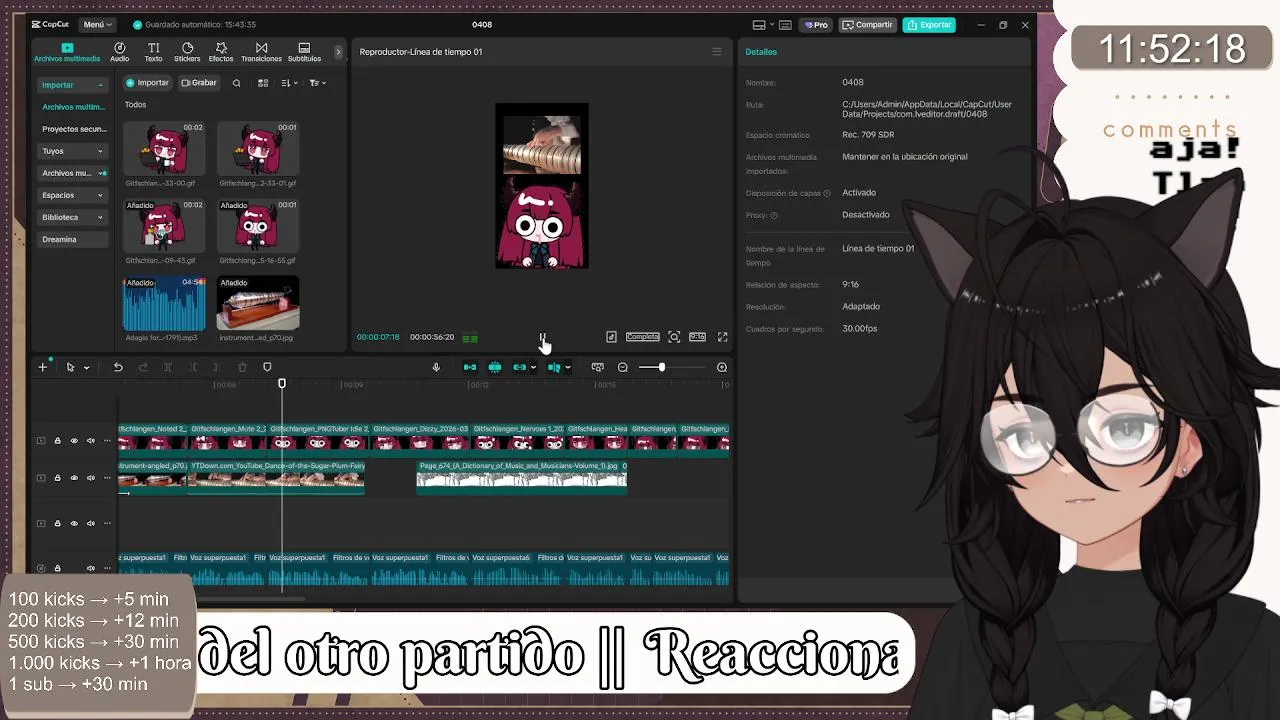Toggle preview axis in timeline toolbar
Image resolution: width=1280 pixels, height=720 pixels.
[553, 367]
